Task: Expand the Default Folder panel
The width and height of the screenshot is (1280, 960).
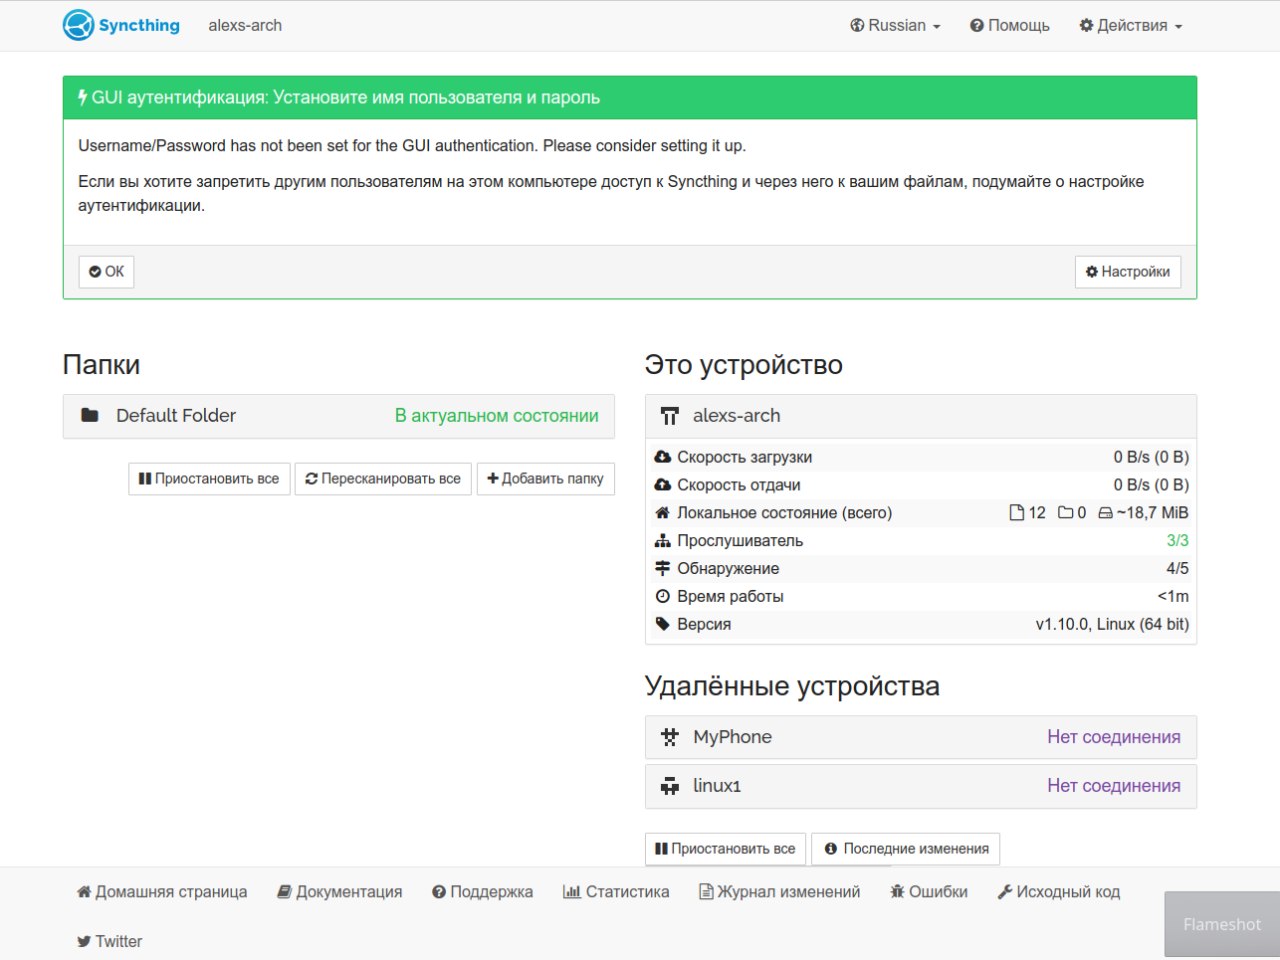Action: [x=339, y=416]
